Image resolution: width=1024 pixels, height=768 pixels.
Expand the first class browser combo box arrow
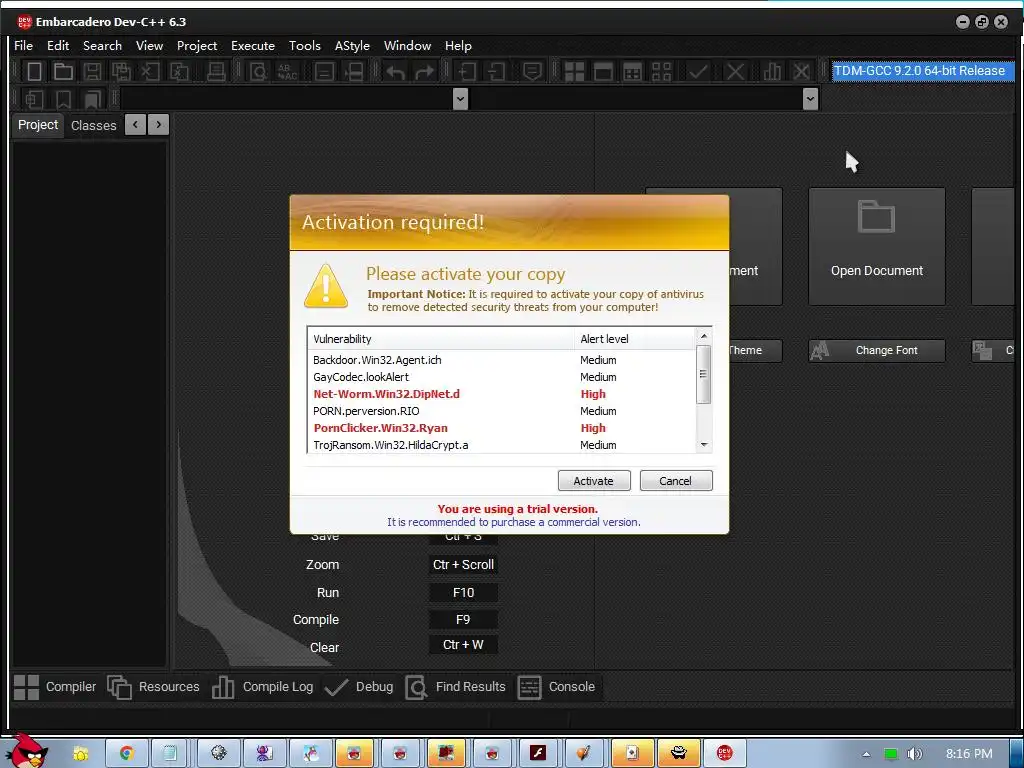pyautogui.click(x=460, y=99)
